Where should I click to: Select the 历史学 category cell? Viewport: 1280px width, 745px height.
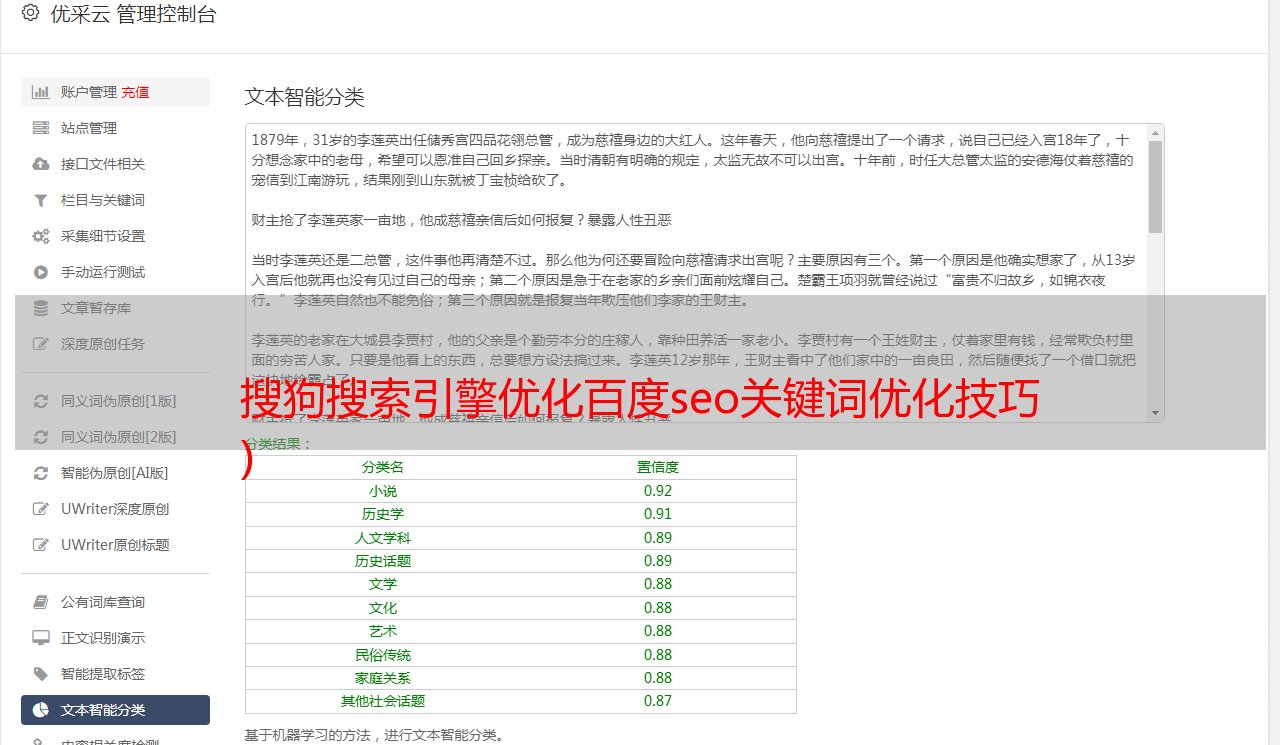pyautogui.click(x=383, y=514)
